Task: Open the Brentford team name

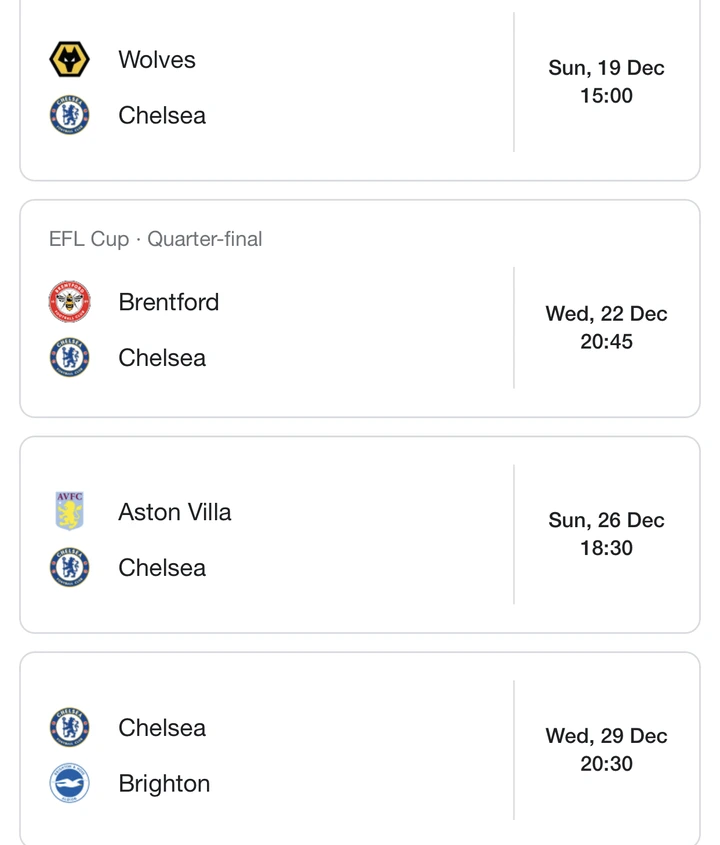Action: [169, 302]
